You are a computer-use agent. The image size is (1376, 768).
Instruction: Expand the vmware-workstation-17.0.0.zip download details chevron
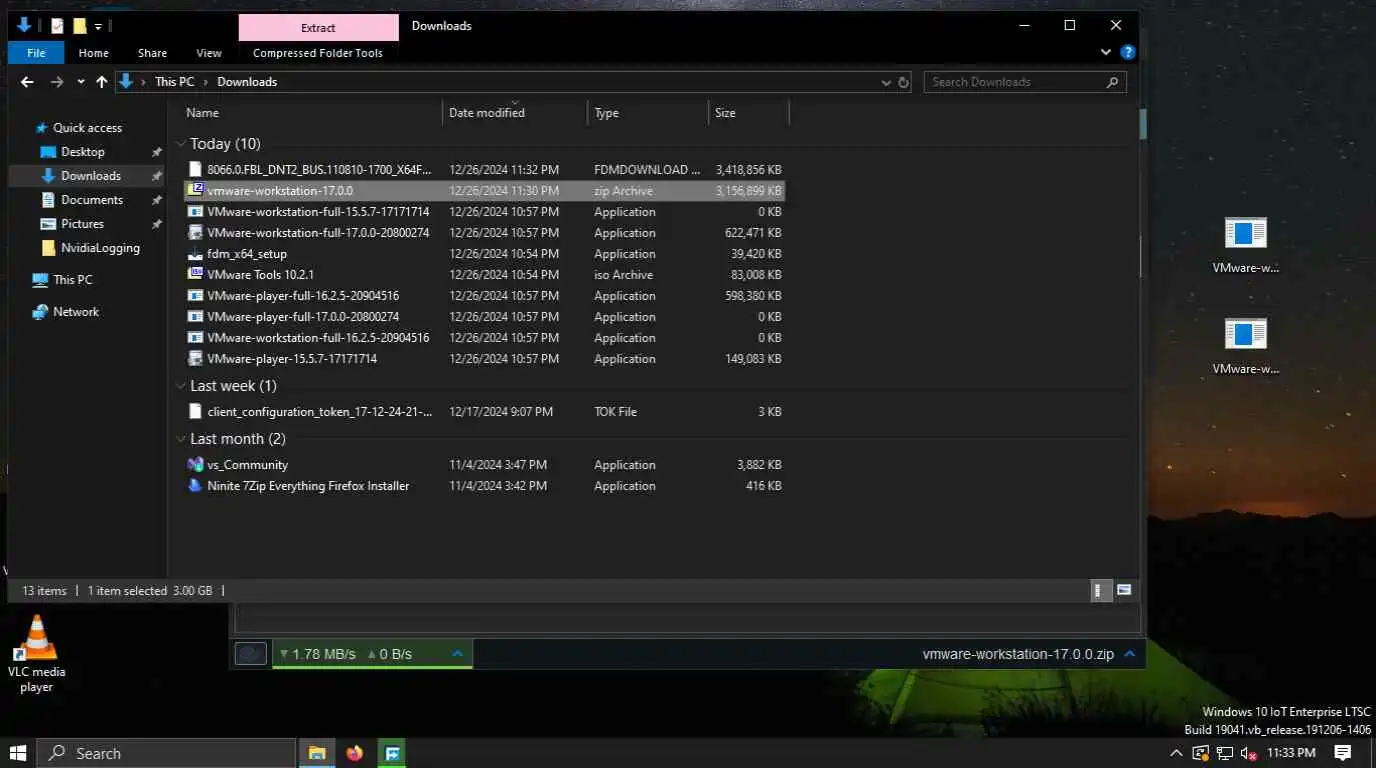pyautogui.click(x=1129, y=654)
